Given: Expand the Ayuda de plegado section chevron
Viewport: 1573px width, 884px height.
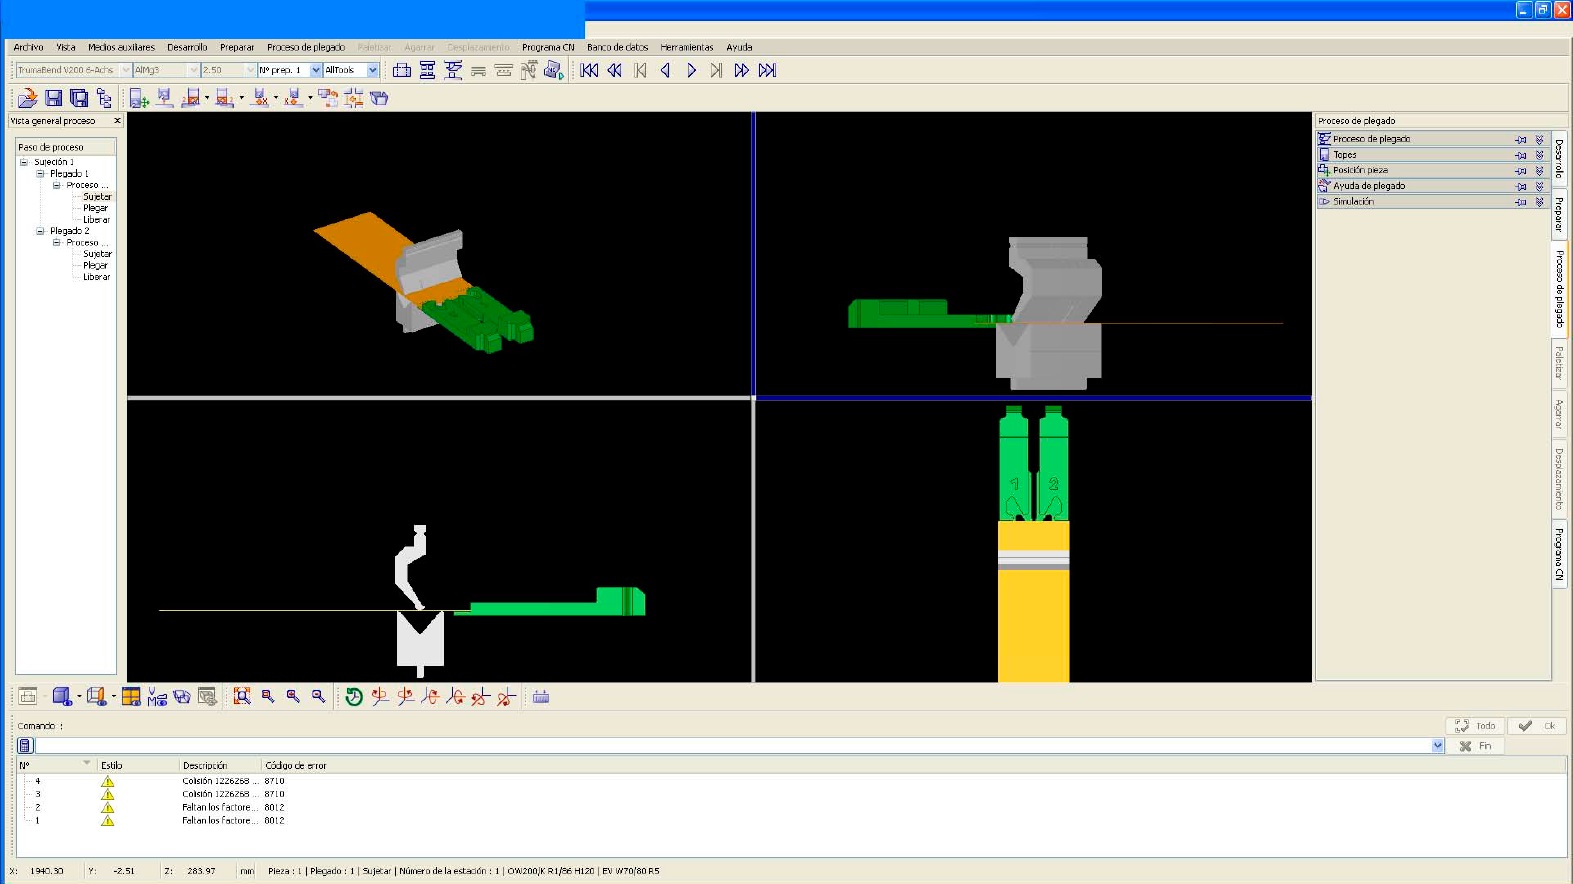Looking at the screenshot, I should (1540, 186).
